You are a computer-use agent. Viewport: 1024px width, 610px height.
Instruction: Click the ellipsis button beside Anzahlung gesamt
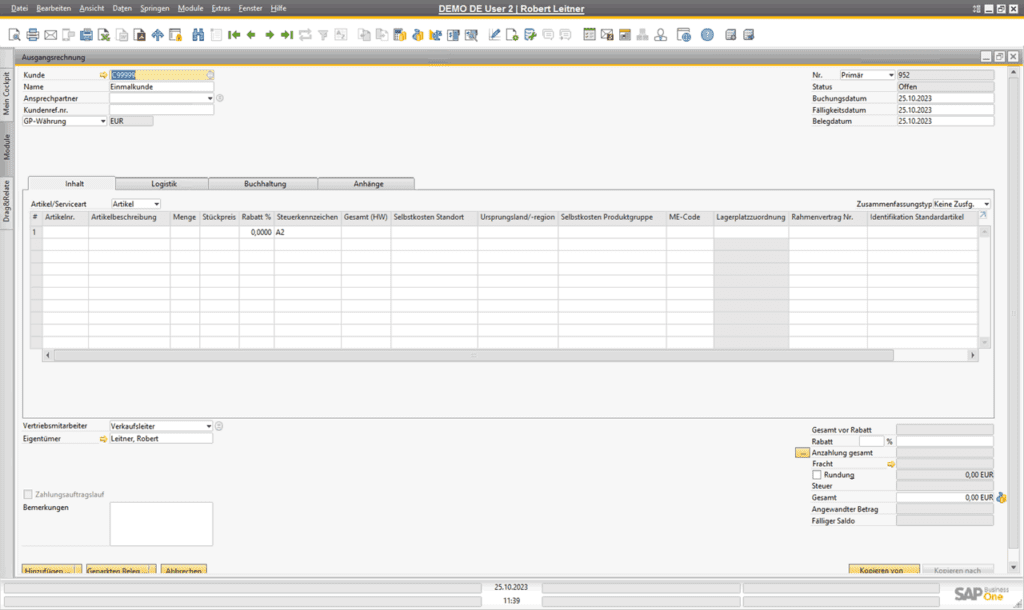pos(801,453)
